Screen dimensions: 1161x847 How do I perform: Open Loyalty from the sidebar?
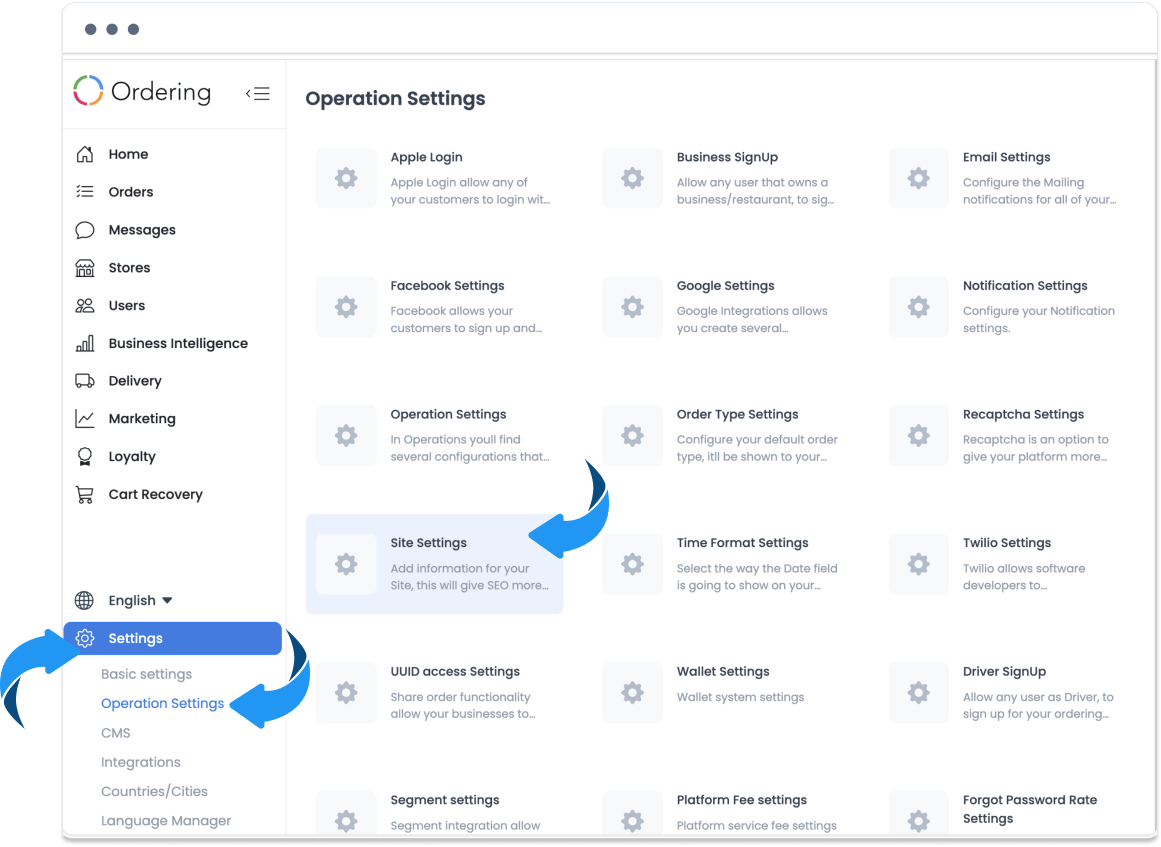tap(132, 457)
